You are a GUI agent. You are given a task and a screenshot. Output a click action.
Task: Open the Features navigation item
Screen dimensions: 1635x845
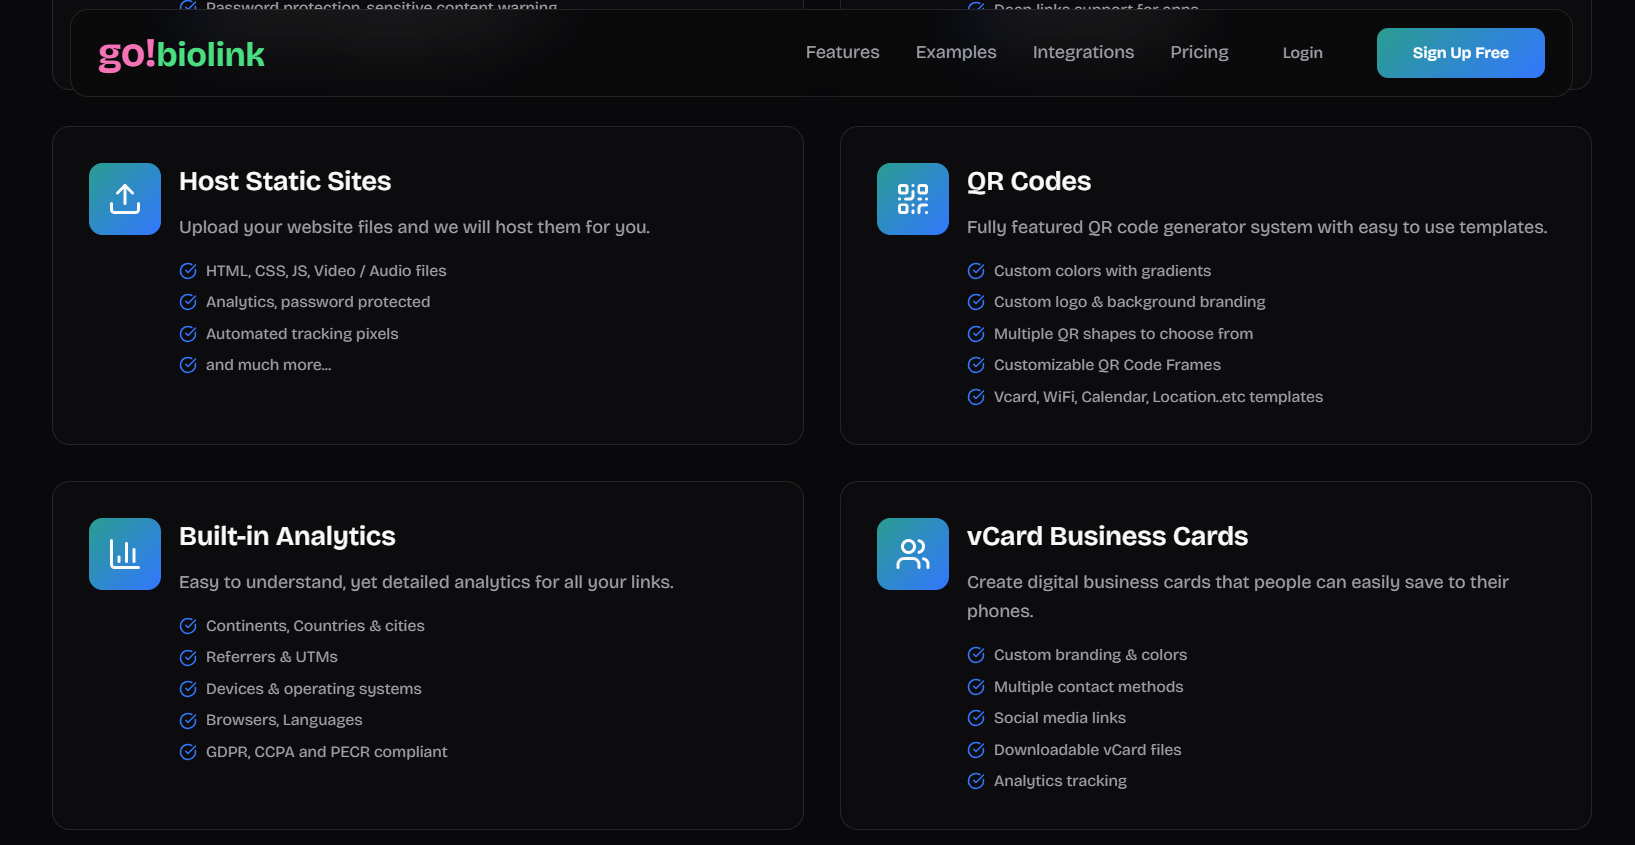click(x=842, y=52)
